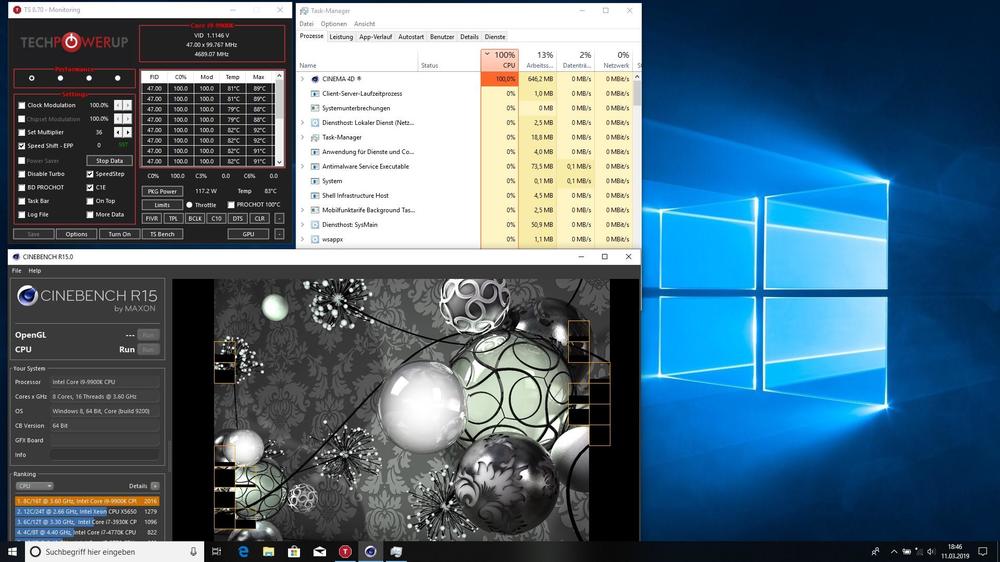Uncheck the SpeedStep option
The height and width of the screenshot is (562, 1000).
point(90,174)
